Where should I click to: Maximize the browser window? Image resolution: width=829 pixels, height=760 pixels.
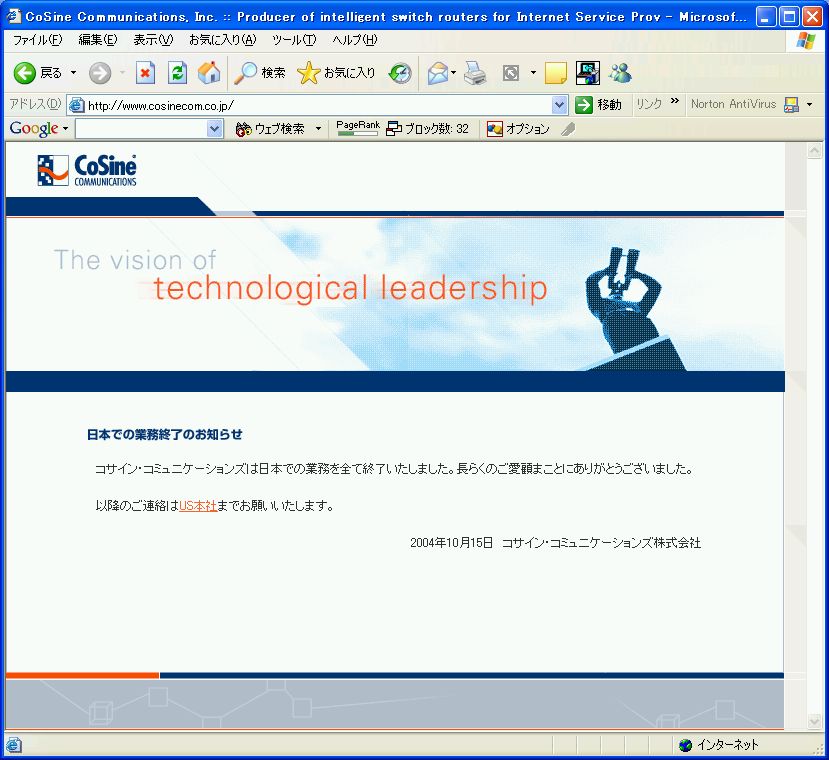click(789, 17)
